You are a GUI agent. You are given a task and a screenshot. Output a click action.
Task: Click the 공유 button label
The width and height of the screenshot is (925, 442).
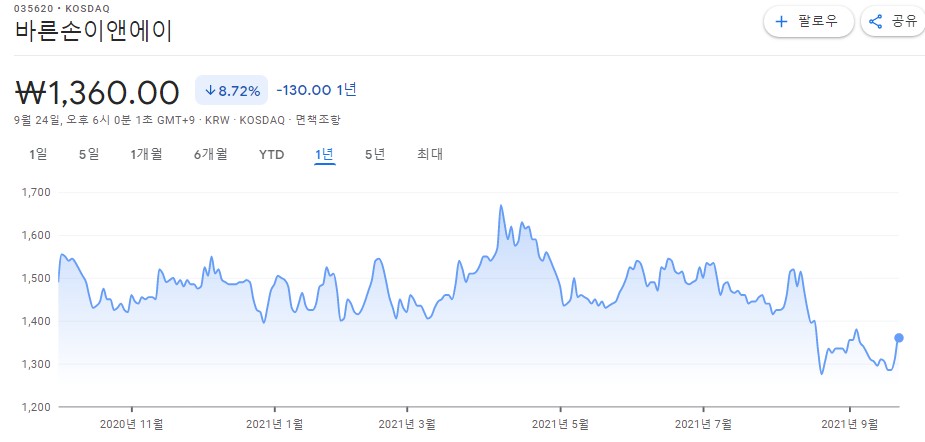coord(904,22)
